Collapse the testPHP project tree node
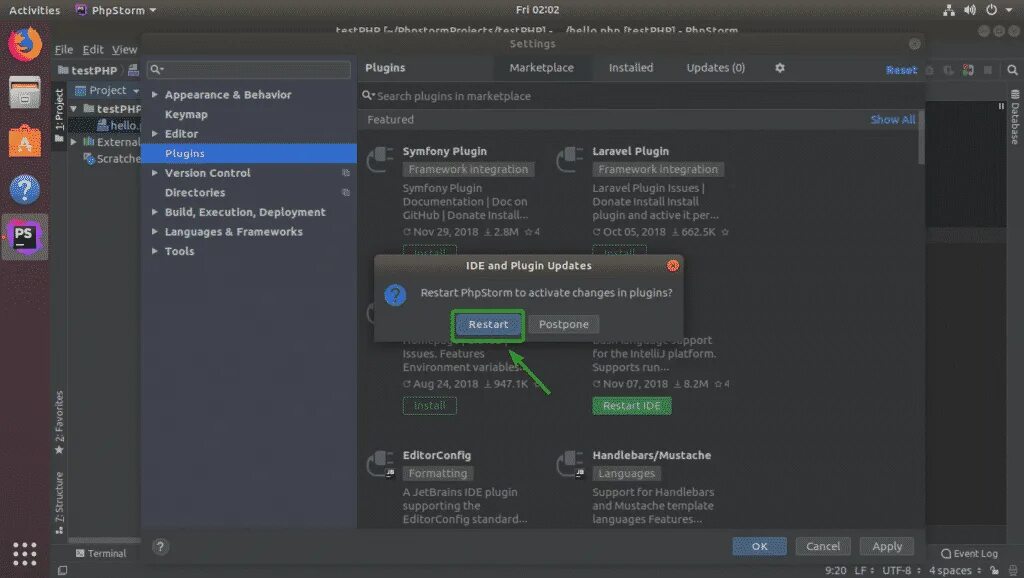The height and width of the screenshot is (578, 1024). pyautogui.click(x=74, y=109)
